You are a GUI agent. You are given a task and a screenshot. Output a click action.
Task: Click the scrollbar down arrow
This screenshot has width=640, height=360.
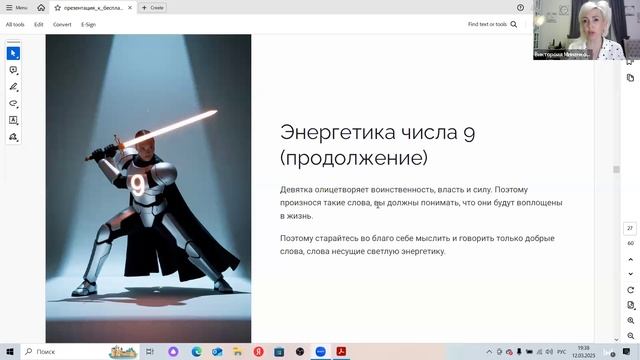pos(616,340)
